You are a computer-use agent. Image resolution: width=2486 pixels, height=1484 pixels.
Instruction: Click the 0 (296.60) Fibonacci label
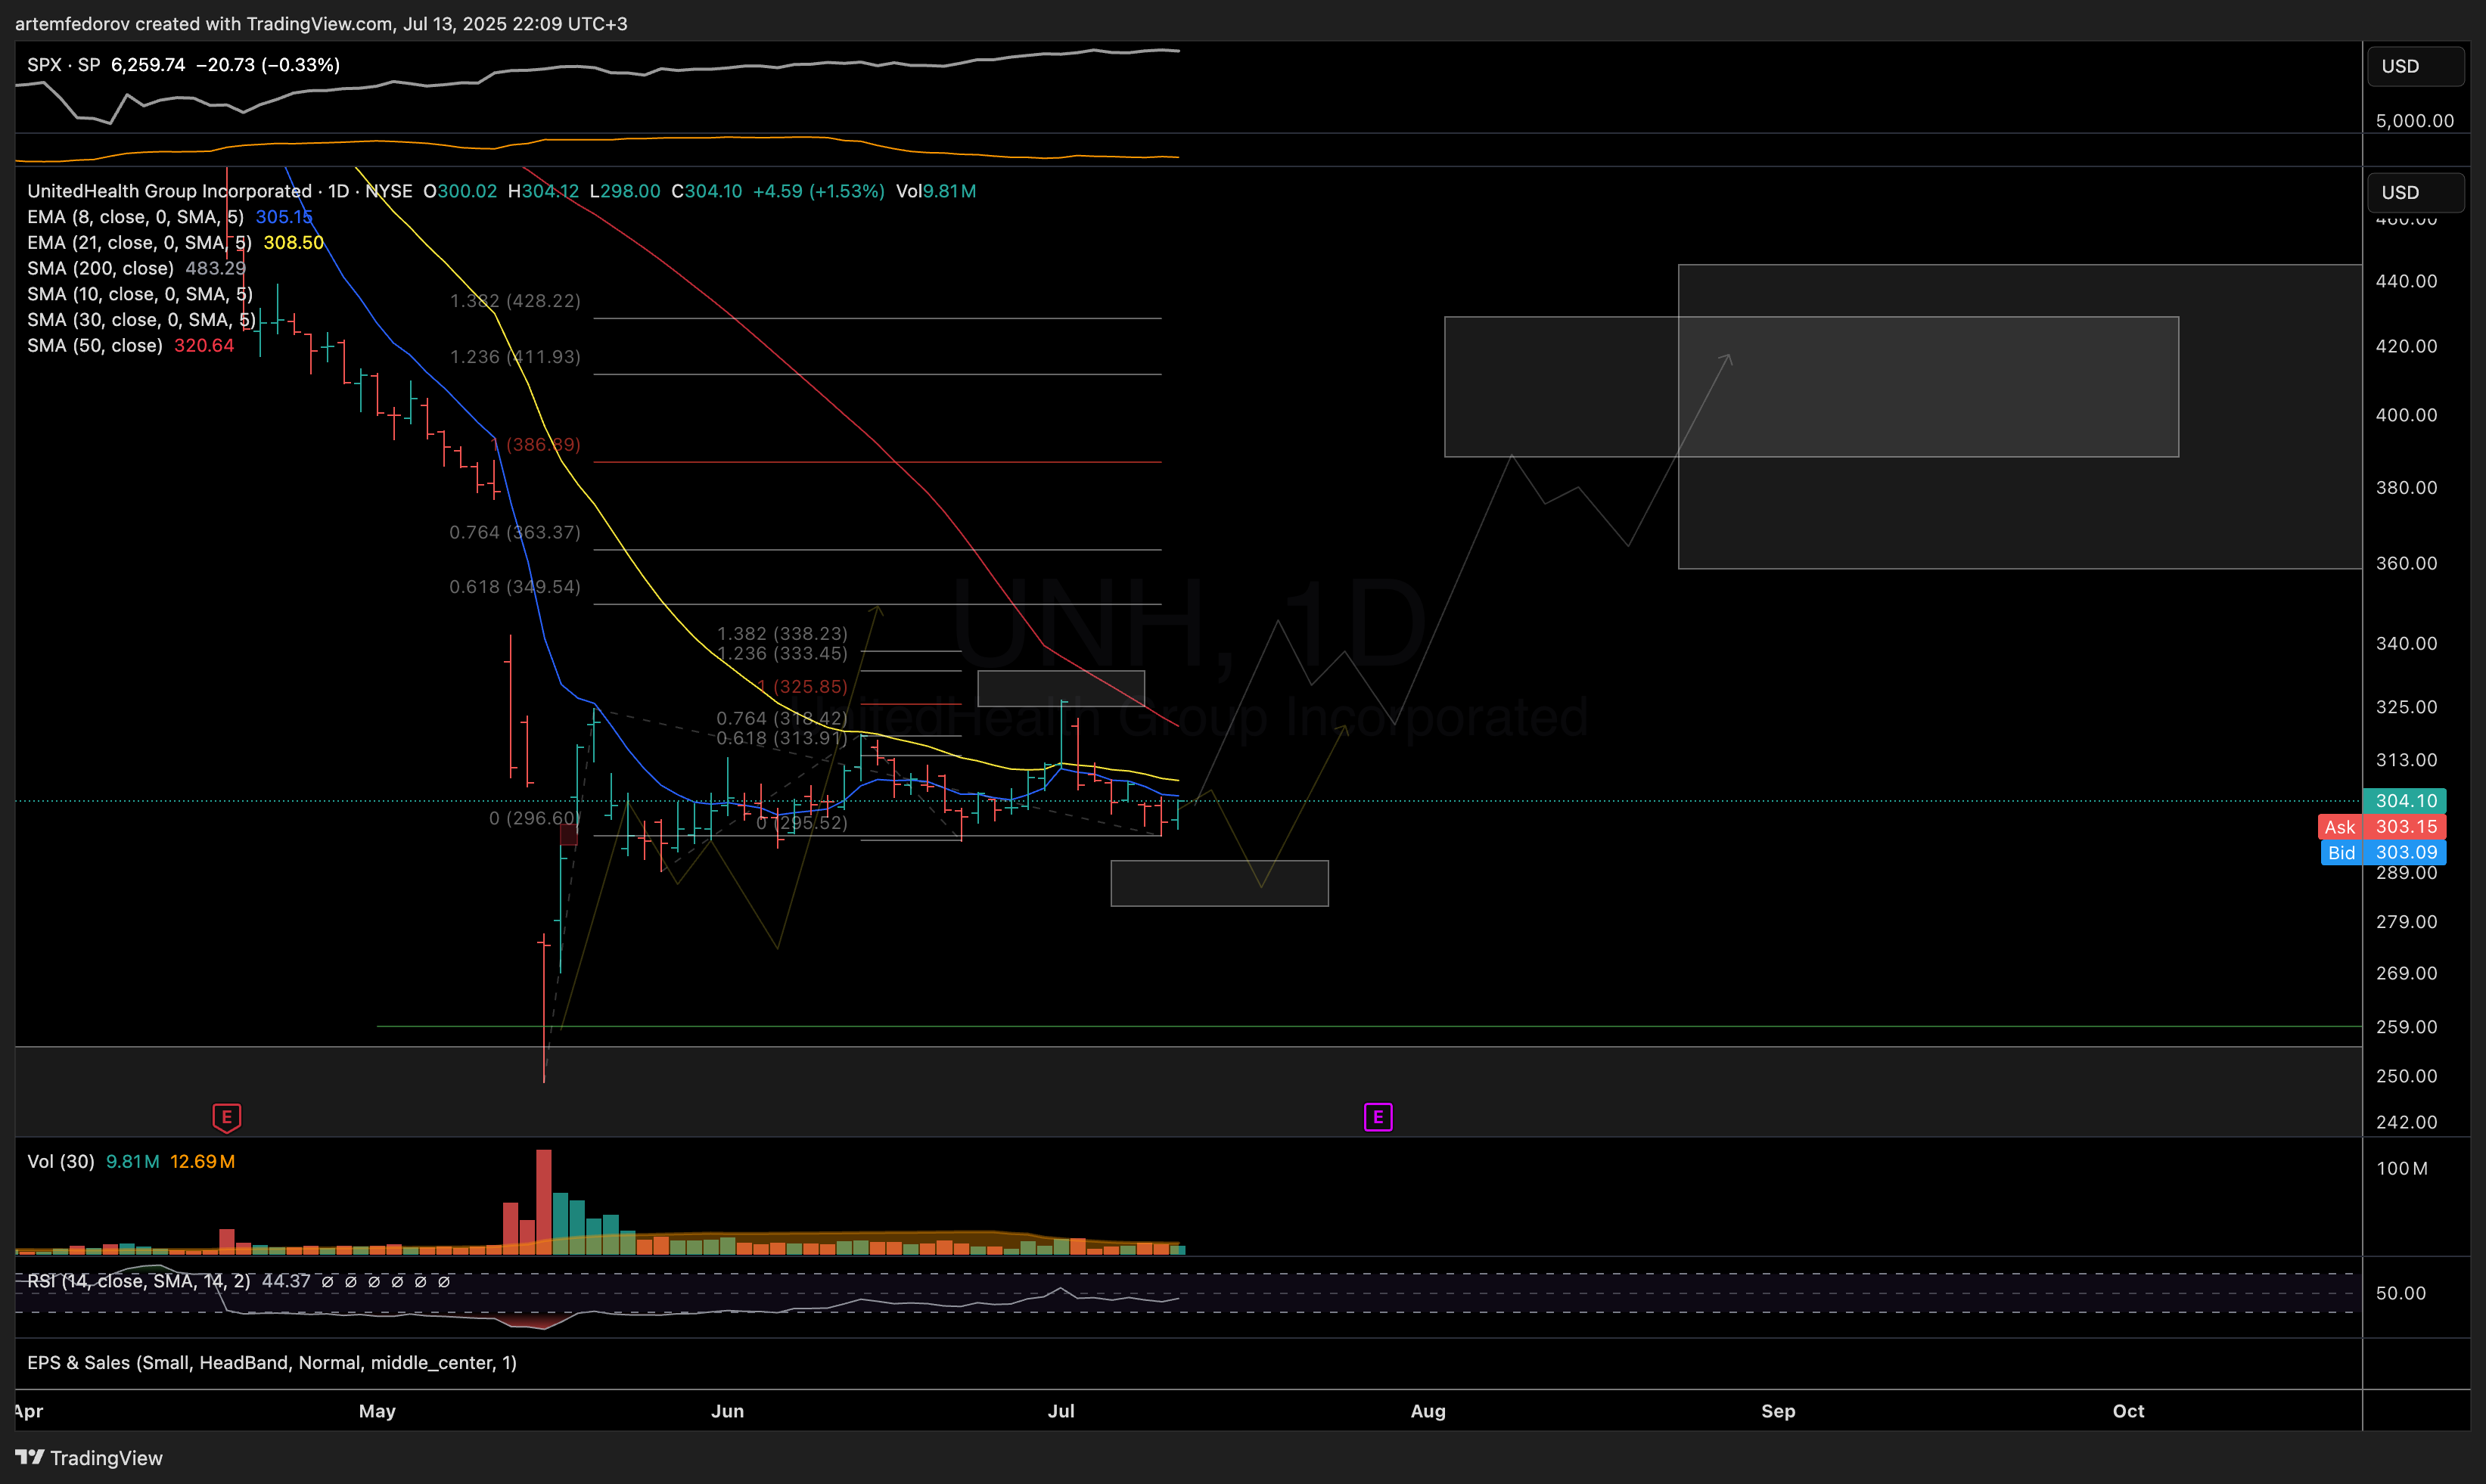[534, 818]
